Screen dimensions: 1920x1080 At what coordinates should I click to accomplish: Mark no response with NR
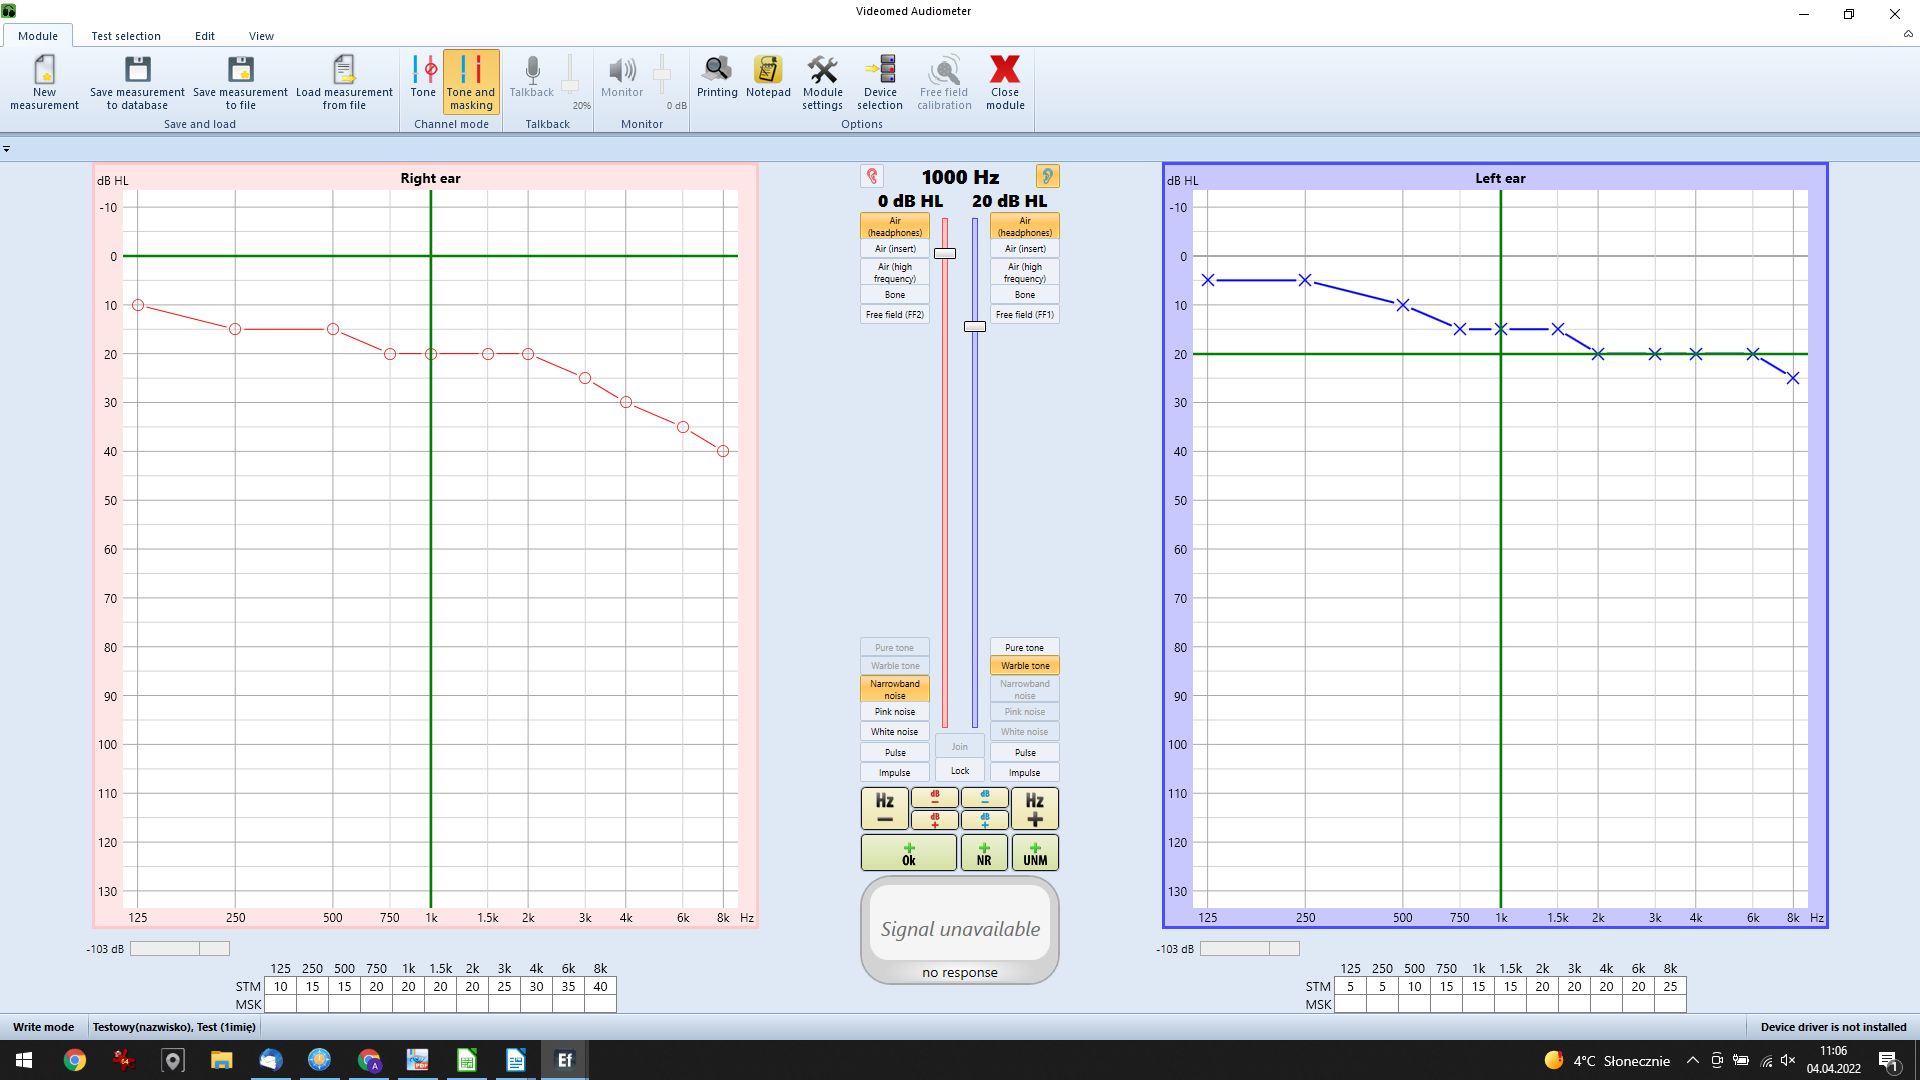(x=984, y=853)
